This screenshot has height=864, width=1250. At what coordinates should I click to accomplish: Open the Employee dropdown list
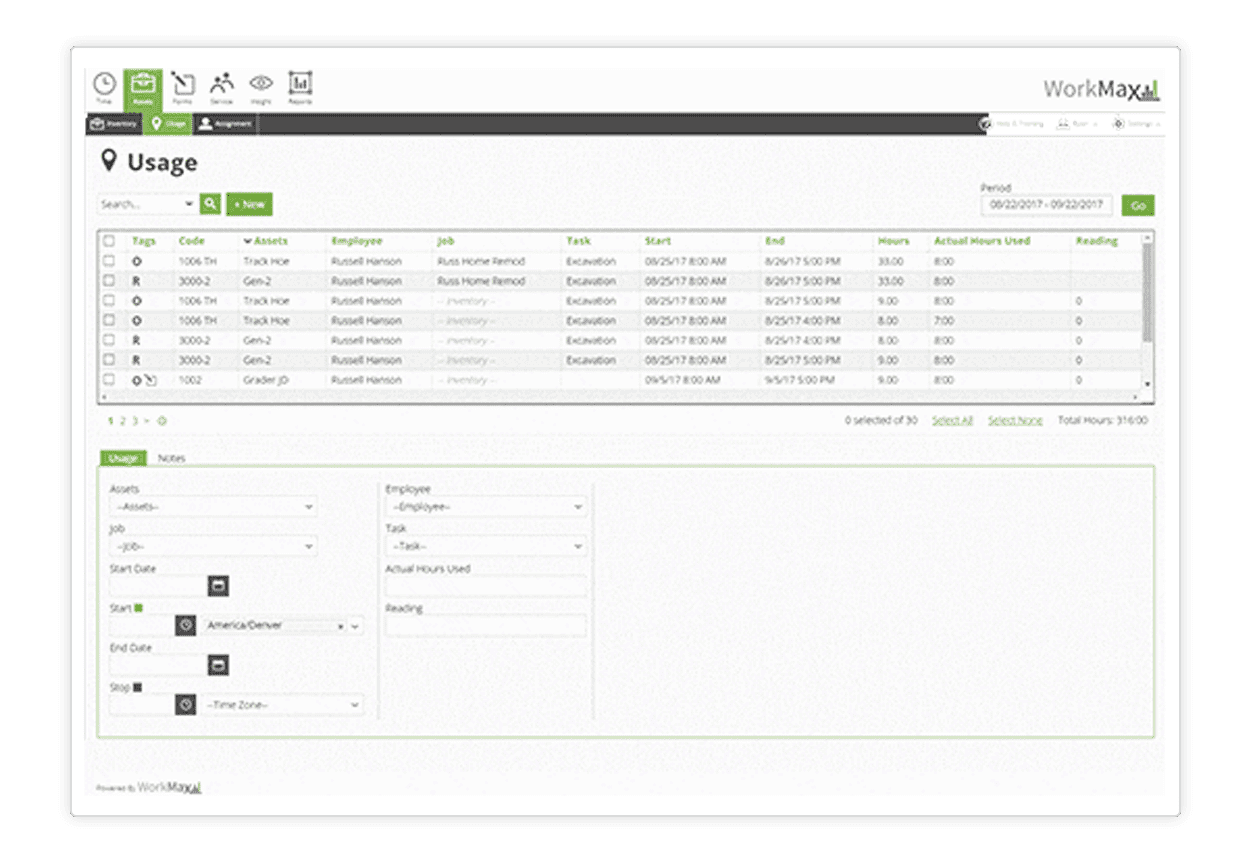[486, 507]
